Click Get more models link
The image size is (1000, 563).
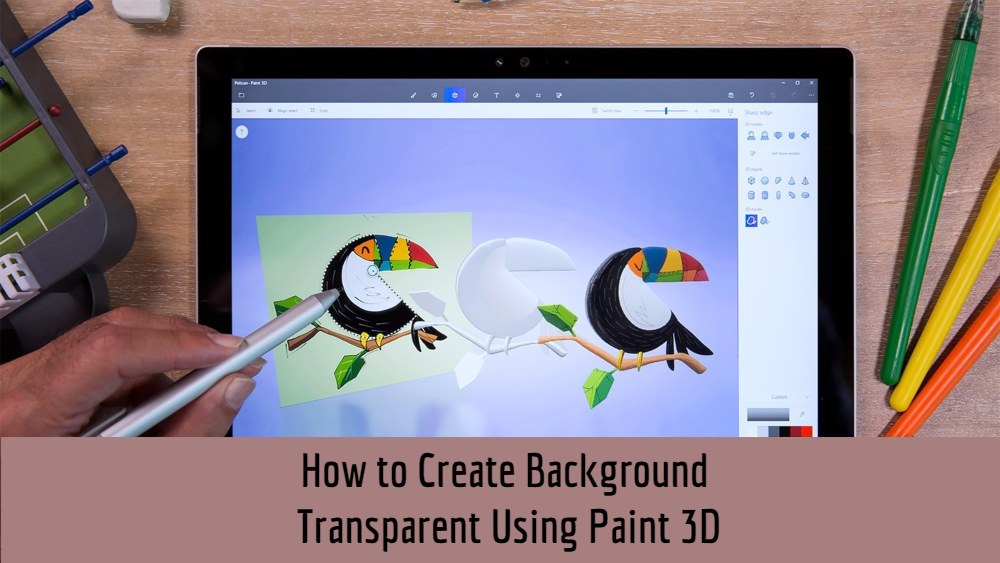pyautogui.click(x=786, y=154)
